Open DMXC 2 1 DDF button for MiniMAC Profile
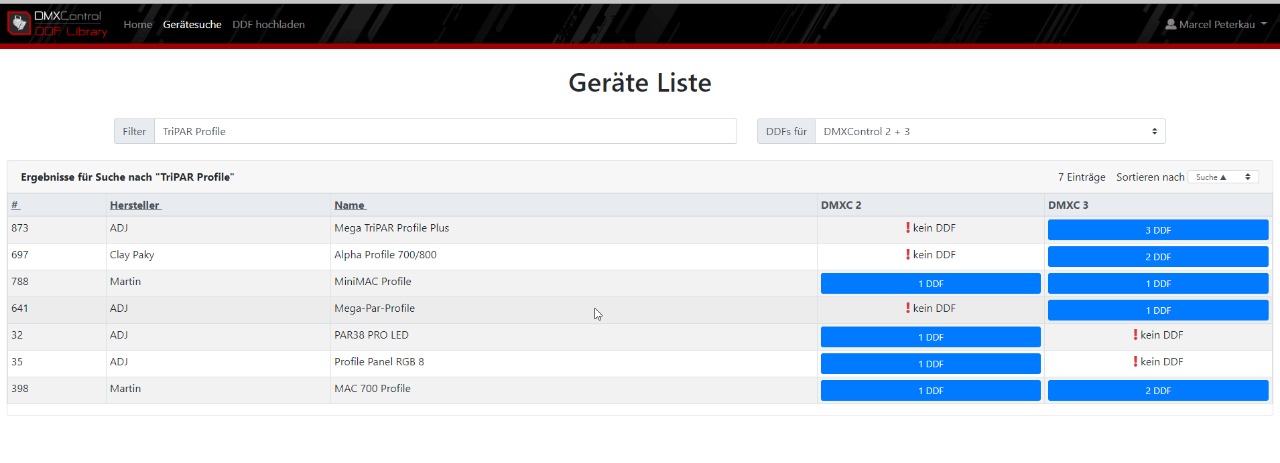The width and height of the screenshot is (1280, 463). [930, 284]
